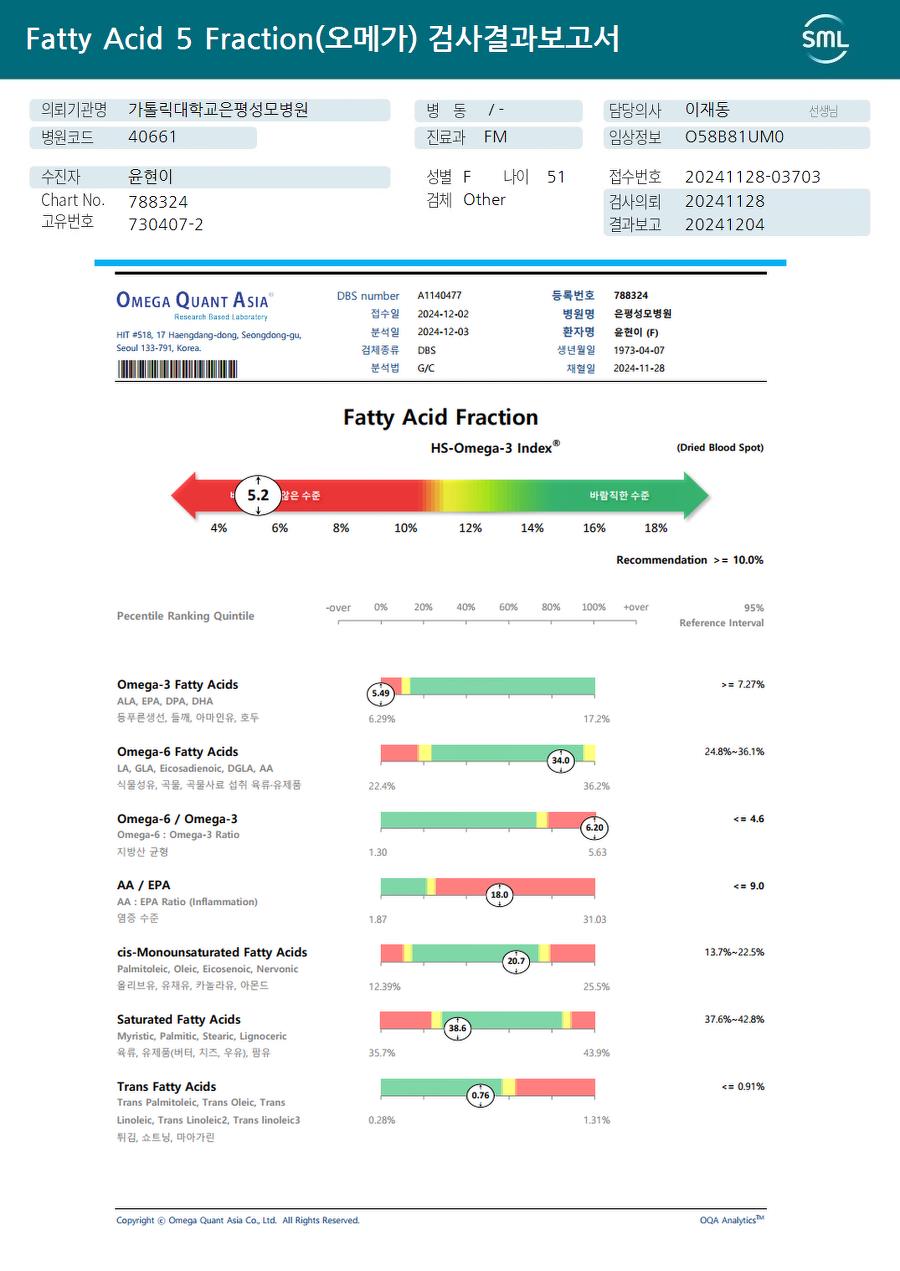Click the green arrow tip of index scale
This screenshot has width=900, height=1271.
pyautogui.click(x=698, y=495)
